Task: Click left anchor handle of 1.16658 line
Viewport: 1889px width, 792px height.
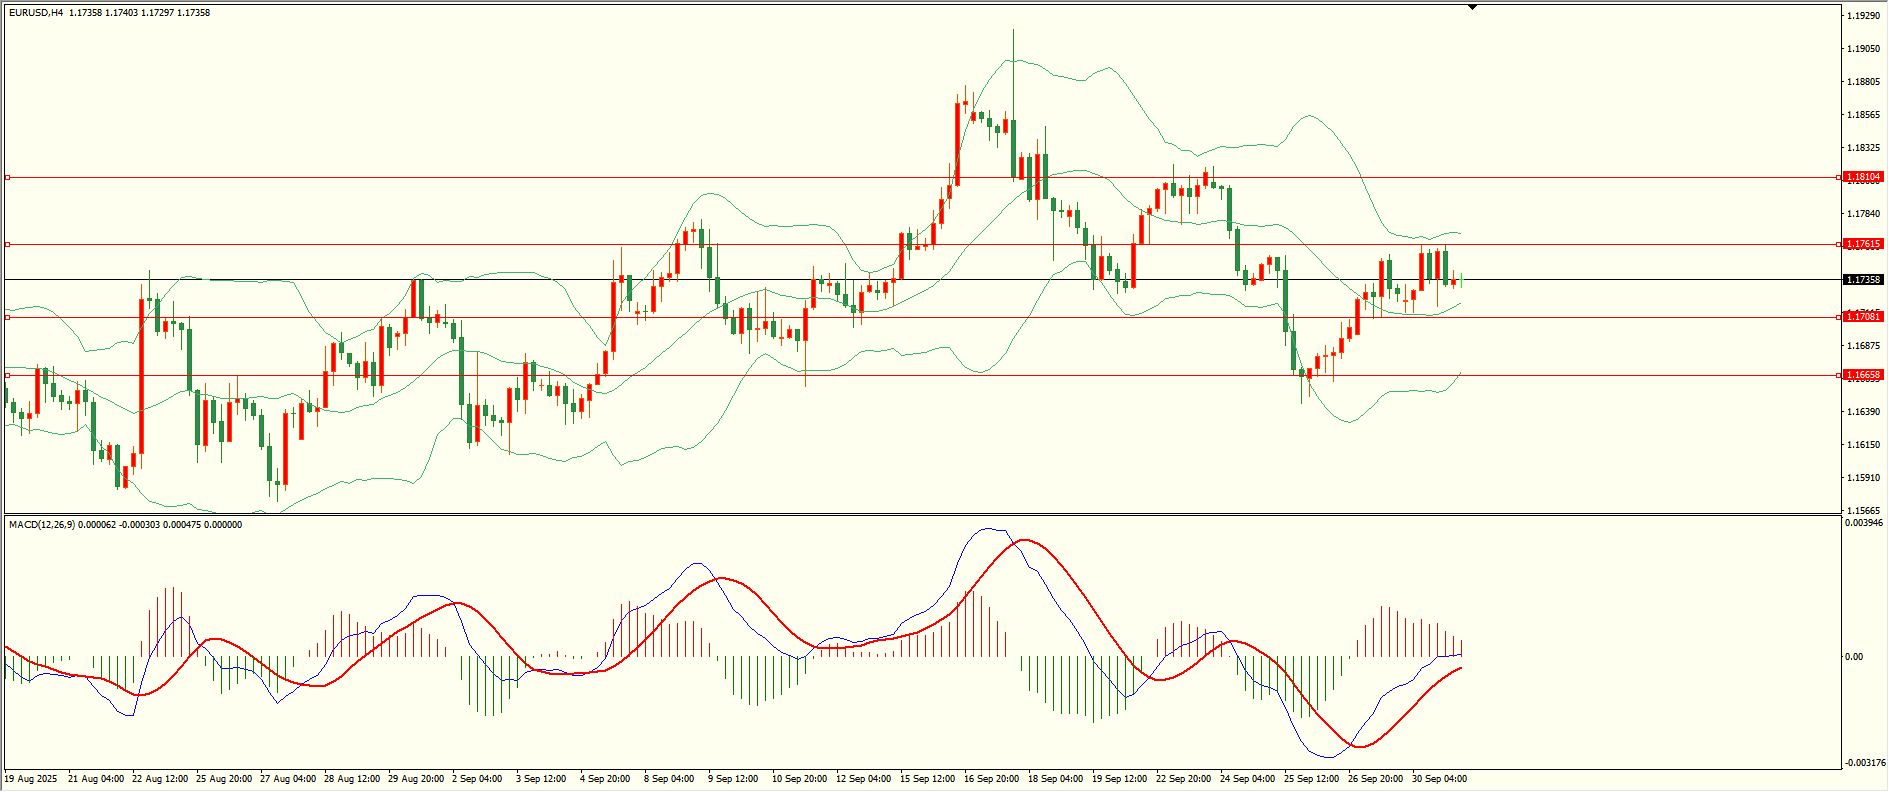Action: [x=8, y=375]
